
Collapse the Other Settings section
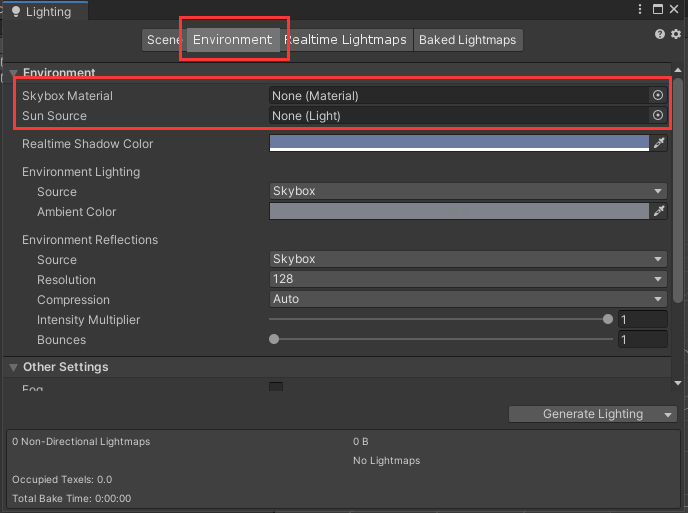14,367
